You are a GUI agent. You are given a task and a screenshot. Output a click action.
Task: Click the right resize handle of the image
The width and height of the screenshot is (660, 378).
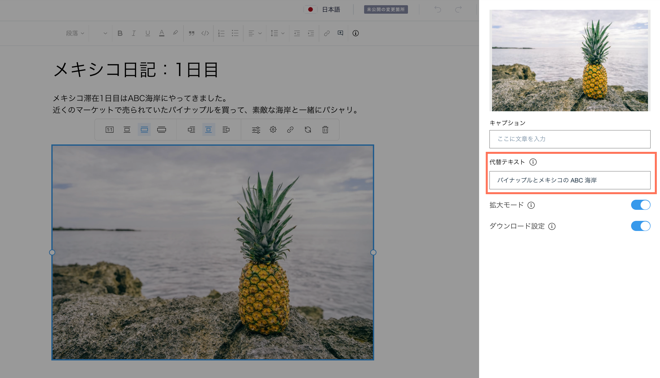click(373, 253)
